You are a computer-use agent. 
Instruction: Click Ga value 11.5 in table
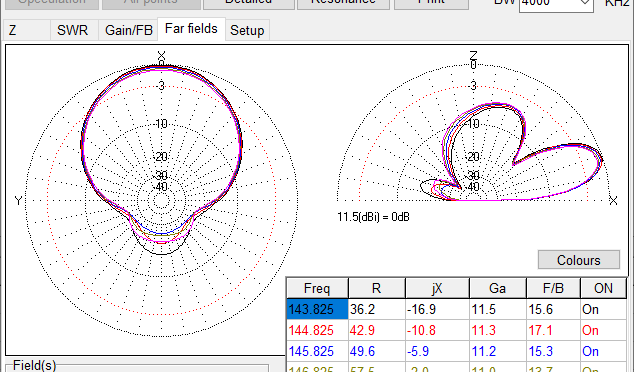497,309
